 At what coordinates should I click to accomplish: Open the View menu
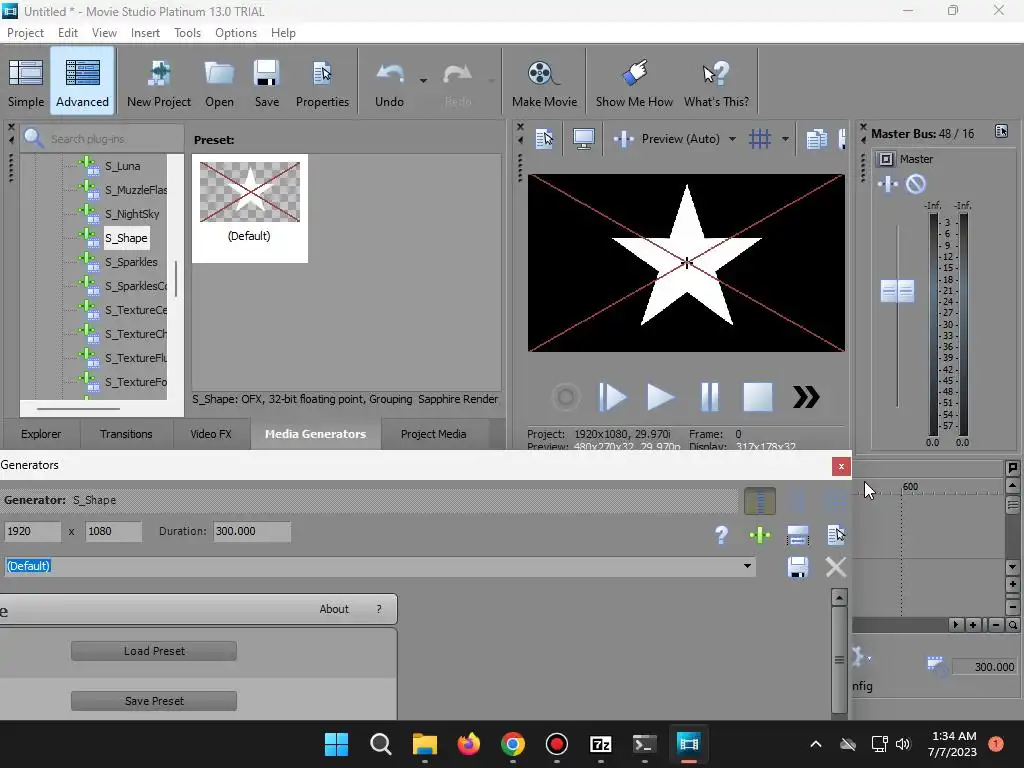[104, 33]
